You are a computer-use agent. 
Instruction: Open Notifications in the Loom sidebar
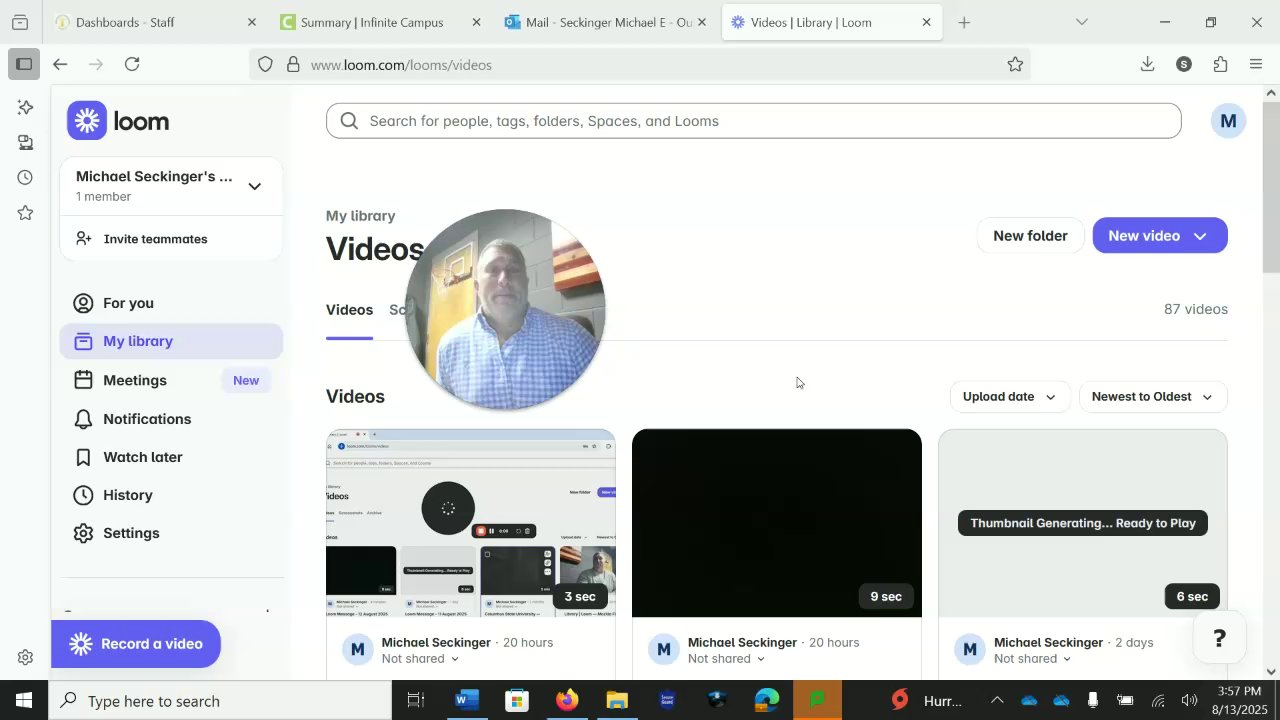pos(171,419)
